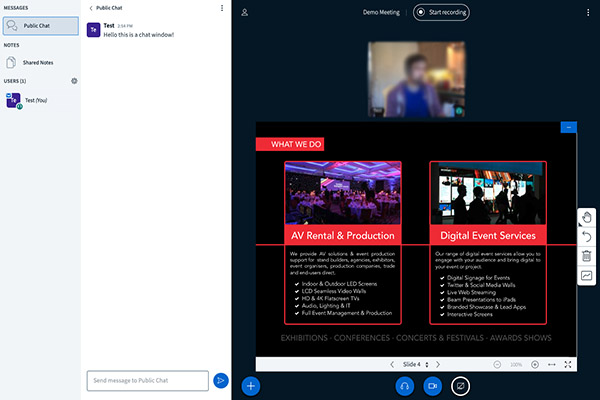Undo the last whiteboard annotation
Screen dimensions: 600x400
pos(587,237)
